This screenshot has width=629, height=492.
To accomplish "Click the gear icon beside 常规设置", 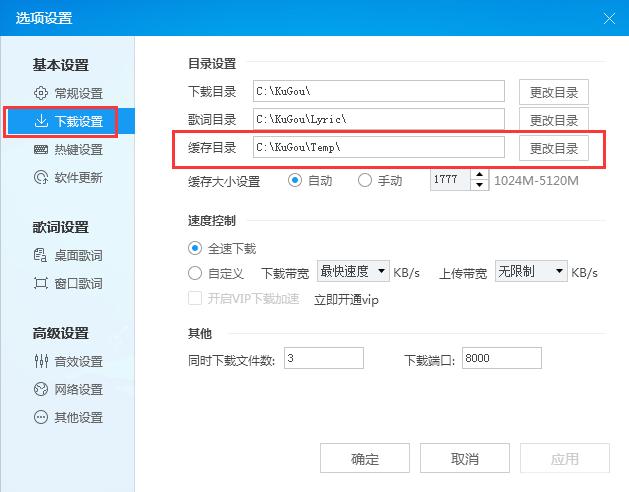I will click(41, 93).
